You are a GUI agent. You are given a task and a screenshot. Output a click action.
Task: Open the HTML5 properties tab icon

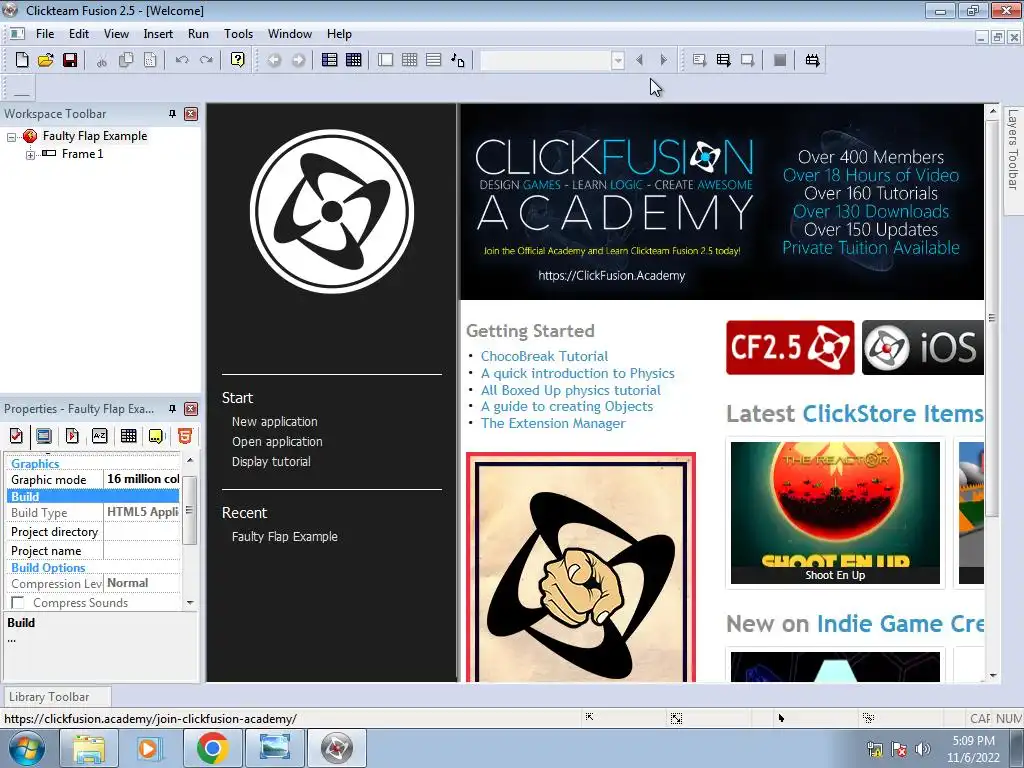click(x=185, y=436)
